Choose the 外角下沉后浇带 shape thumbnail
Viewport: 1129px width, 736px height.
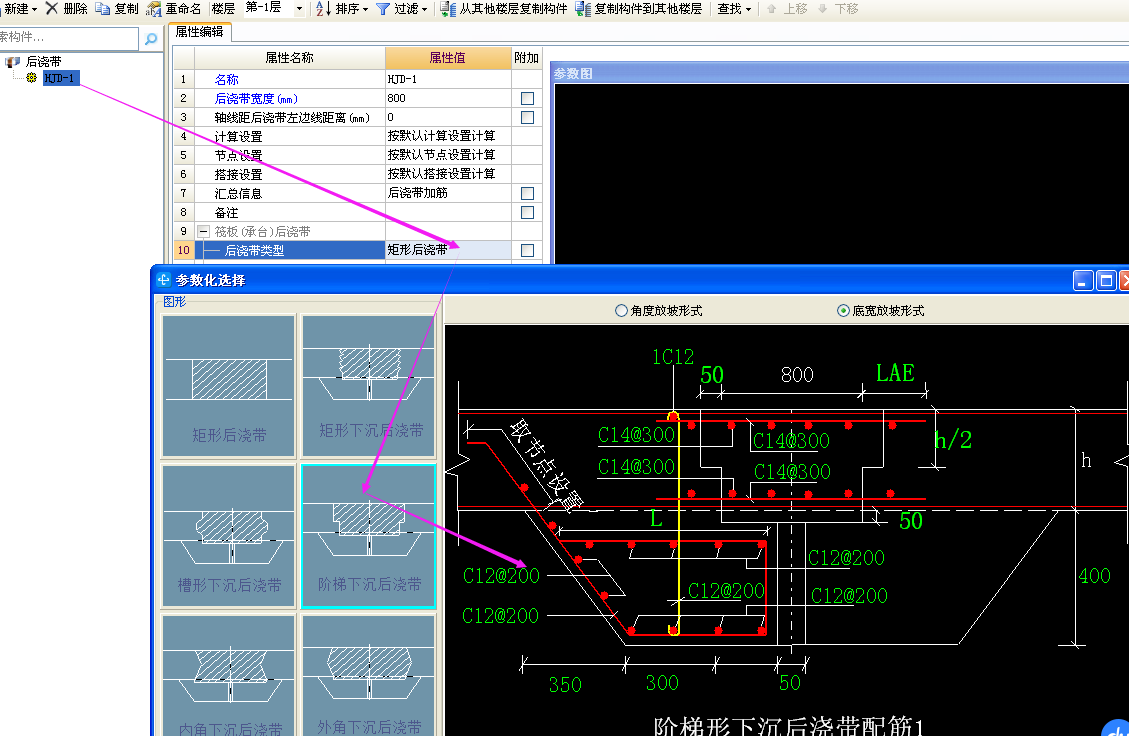pos(369,676)
